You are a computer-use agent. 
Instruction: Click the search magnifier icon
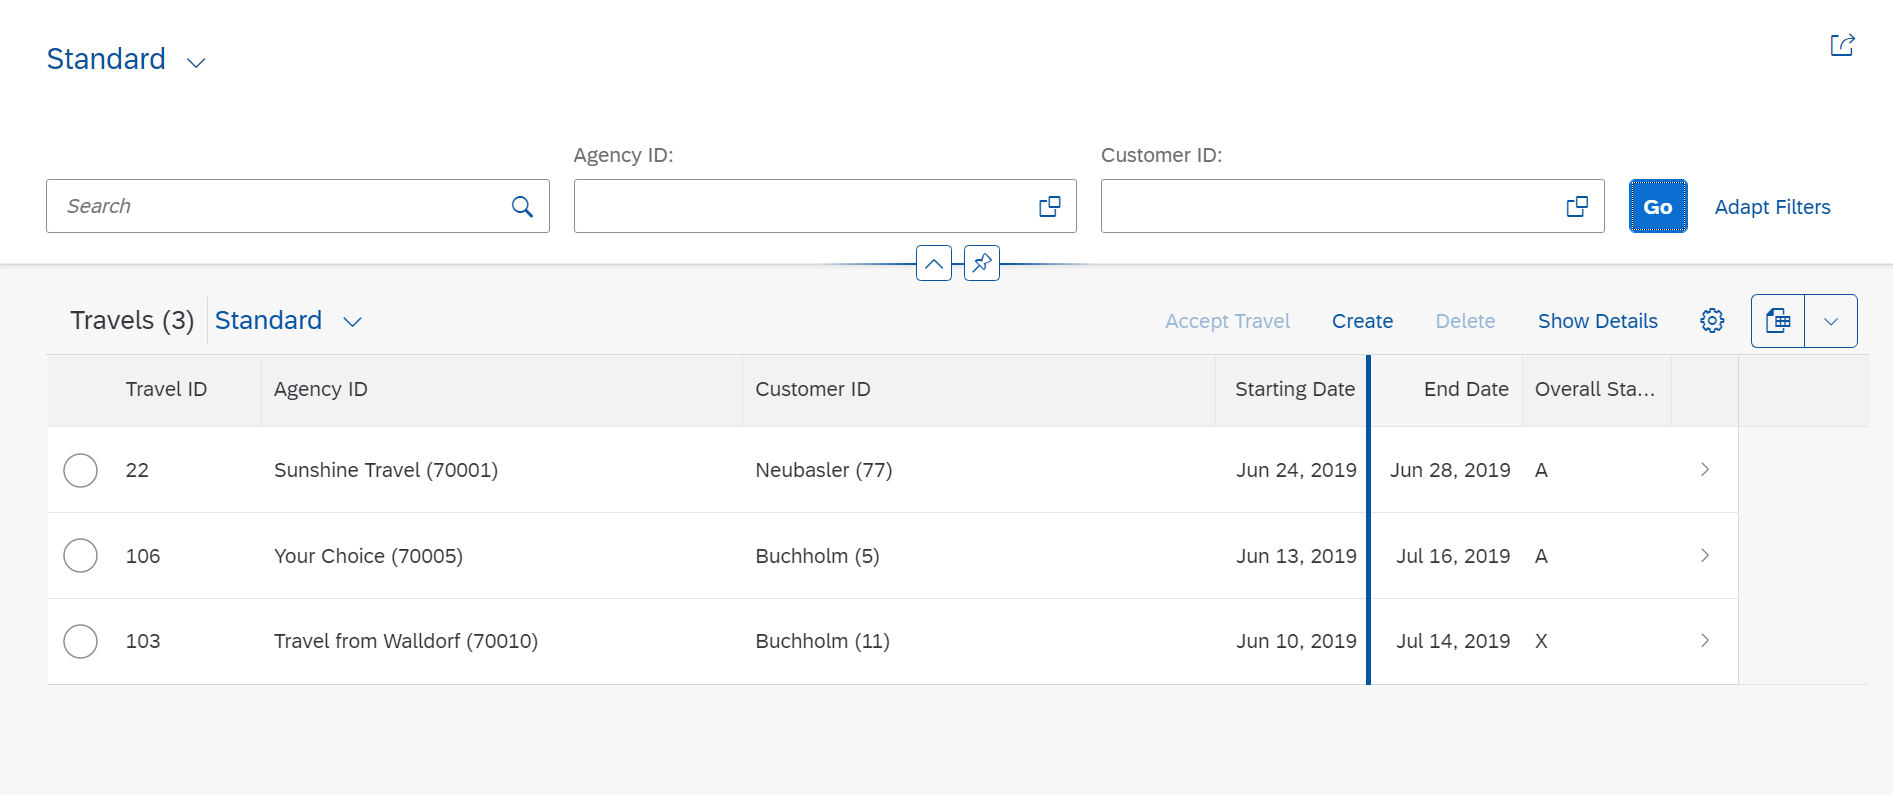coord(522,206)
